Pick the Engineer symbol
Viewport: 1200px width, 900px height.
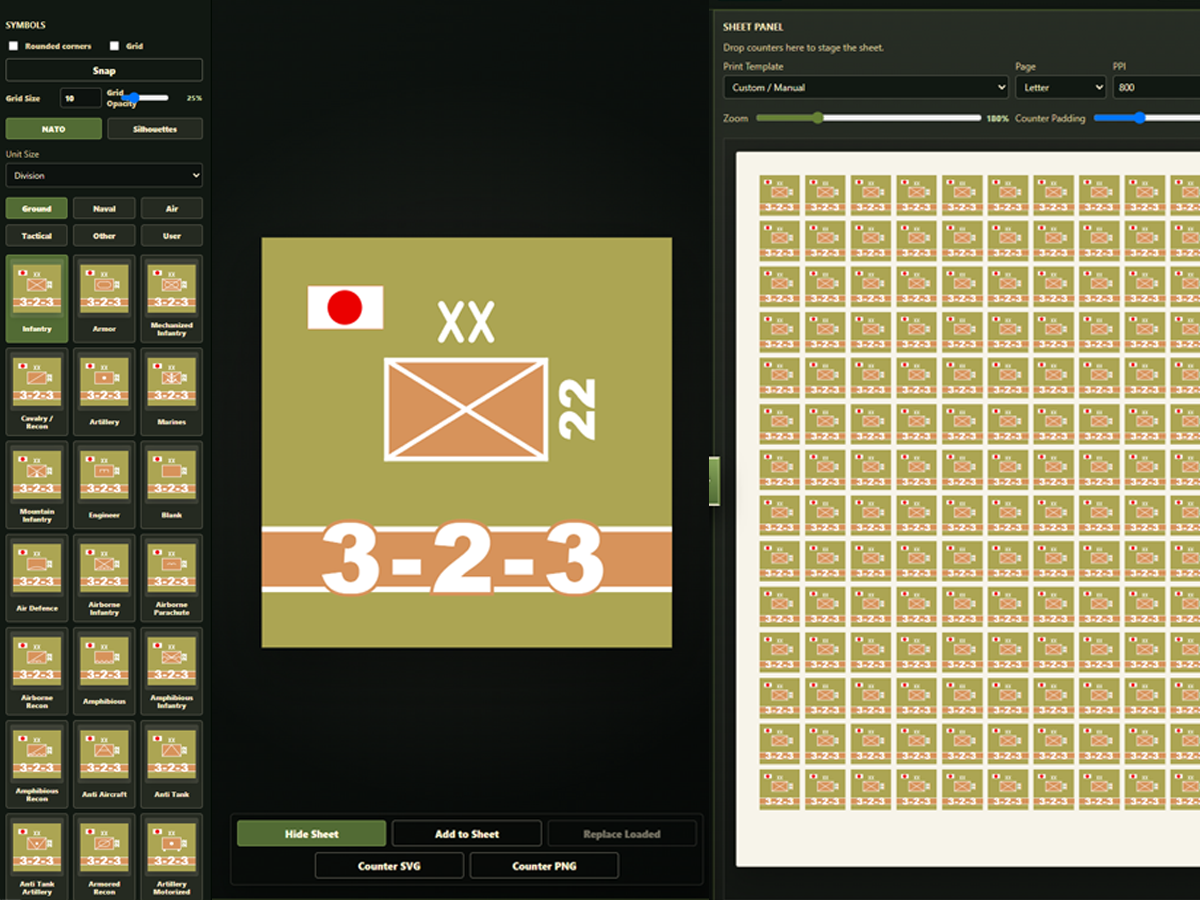click(x=104, y=485)
